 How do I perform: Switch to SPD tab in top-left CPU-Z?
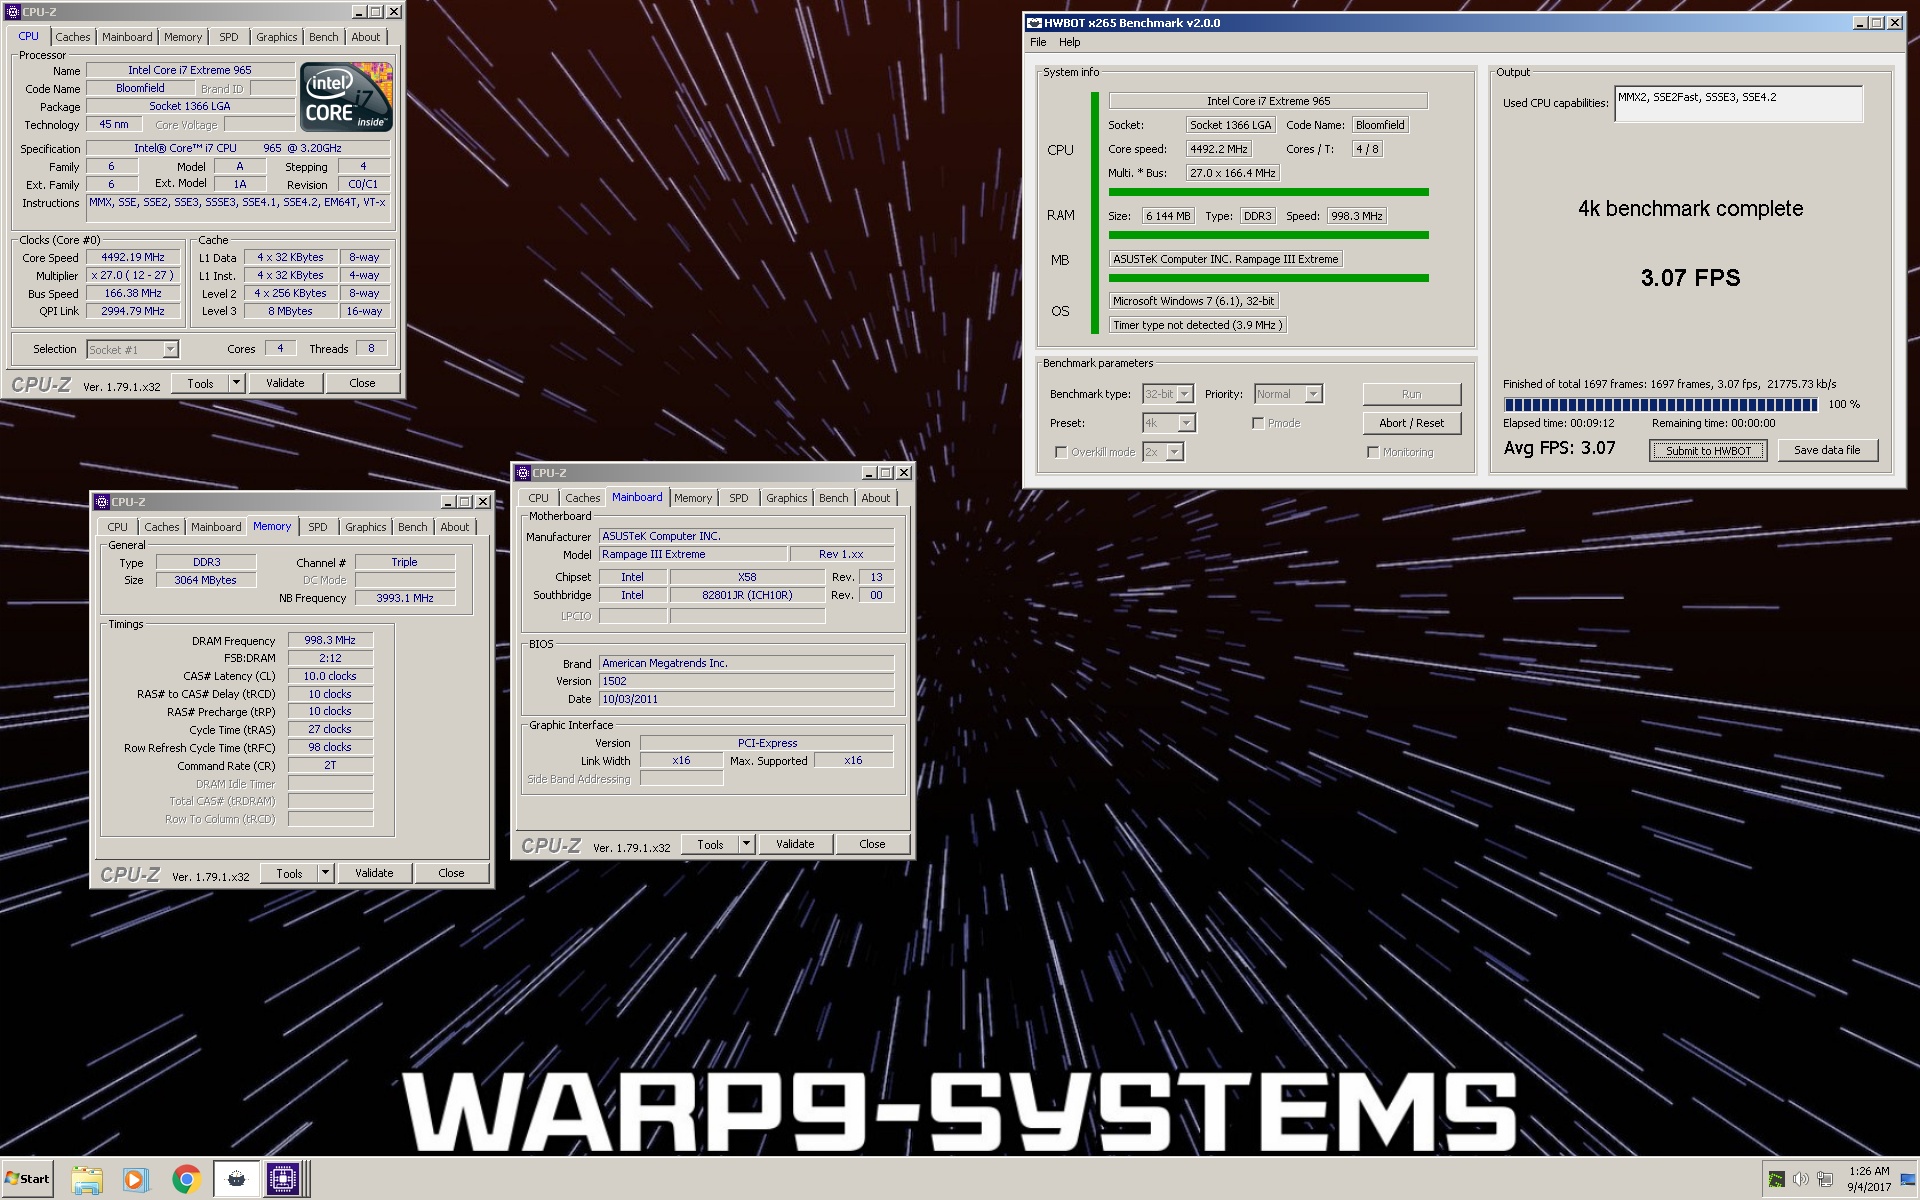tap(229, 37)
